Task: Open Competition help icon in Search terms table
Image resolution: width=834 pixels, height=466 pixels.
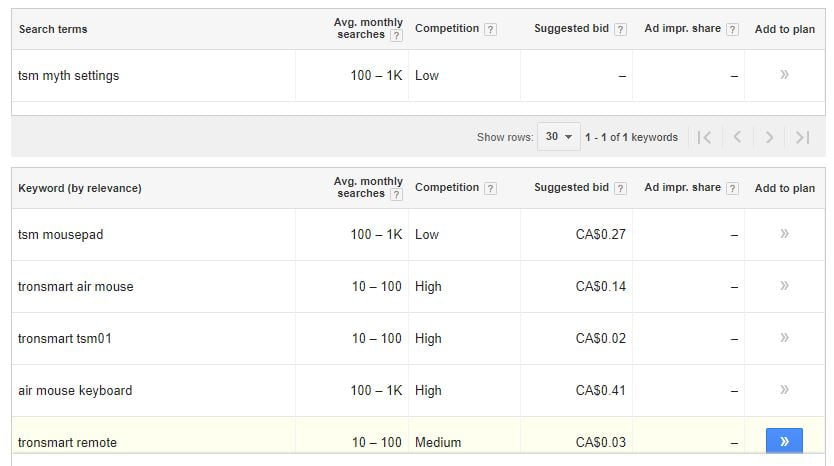Action: [490, 29]
